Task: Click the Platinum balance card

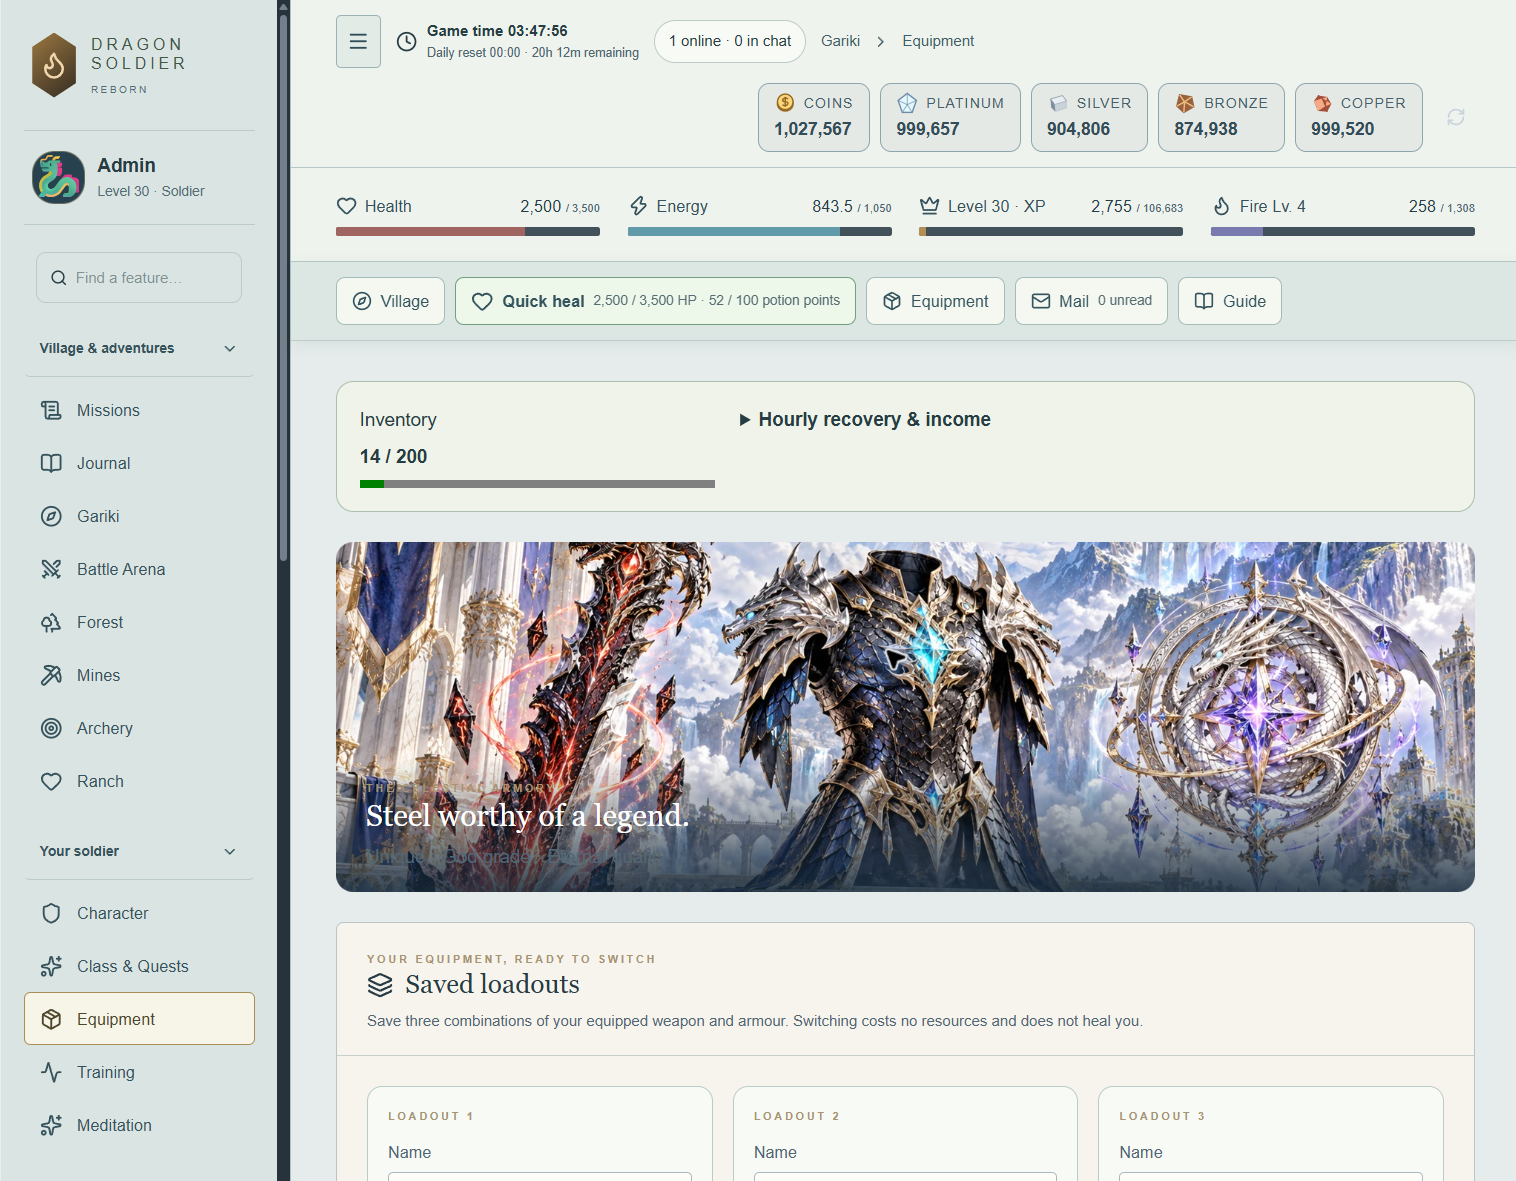Action: click(950, 117)
